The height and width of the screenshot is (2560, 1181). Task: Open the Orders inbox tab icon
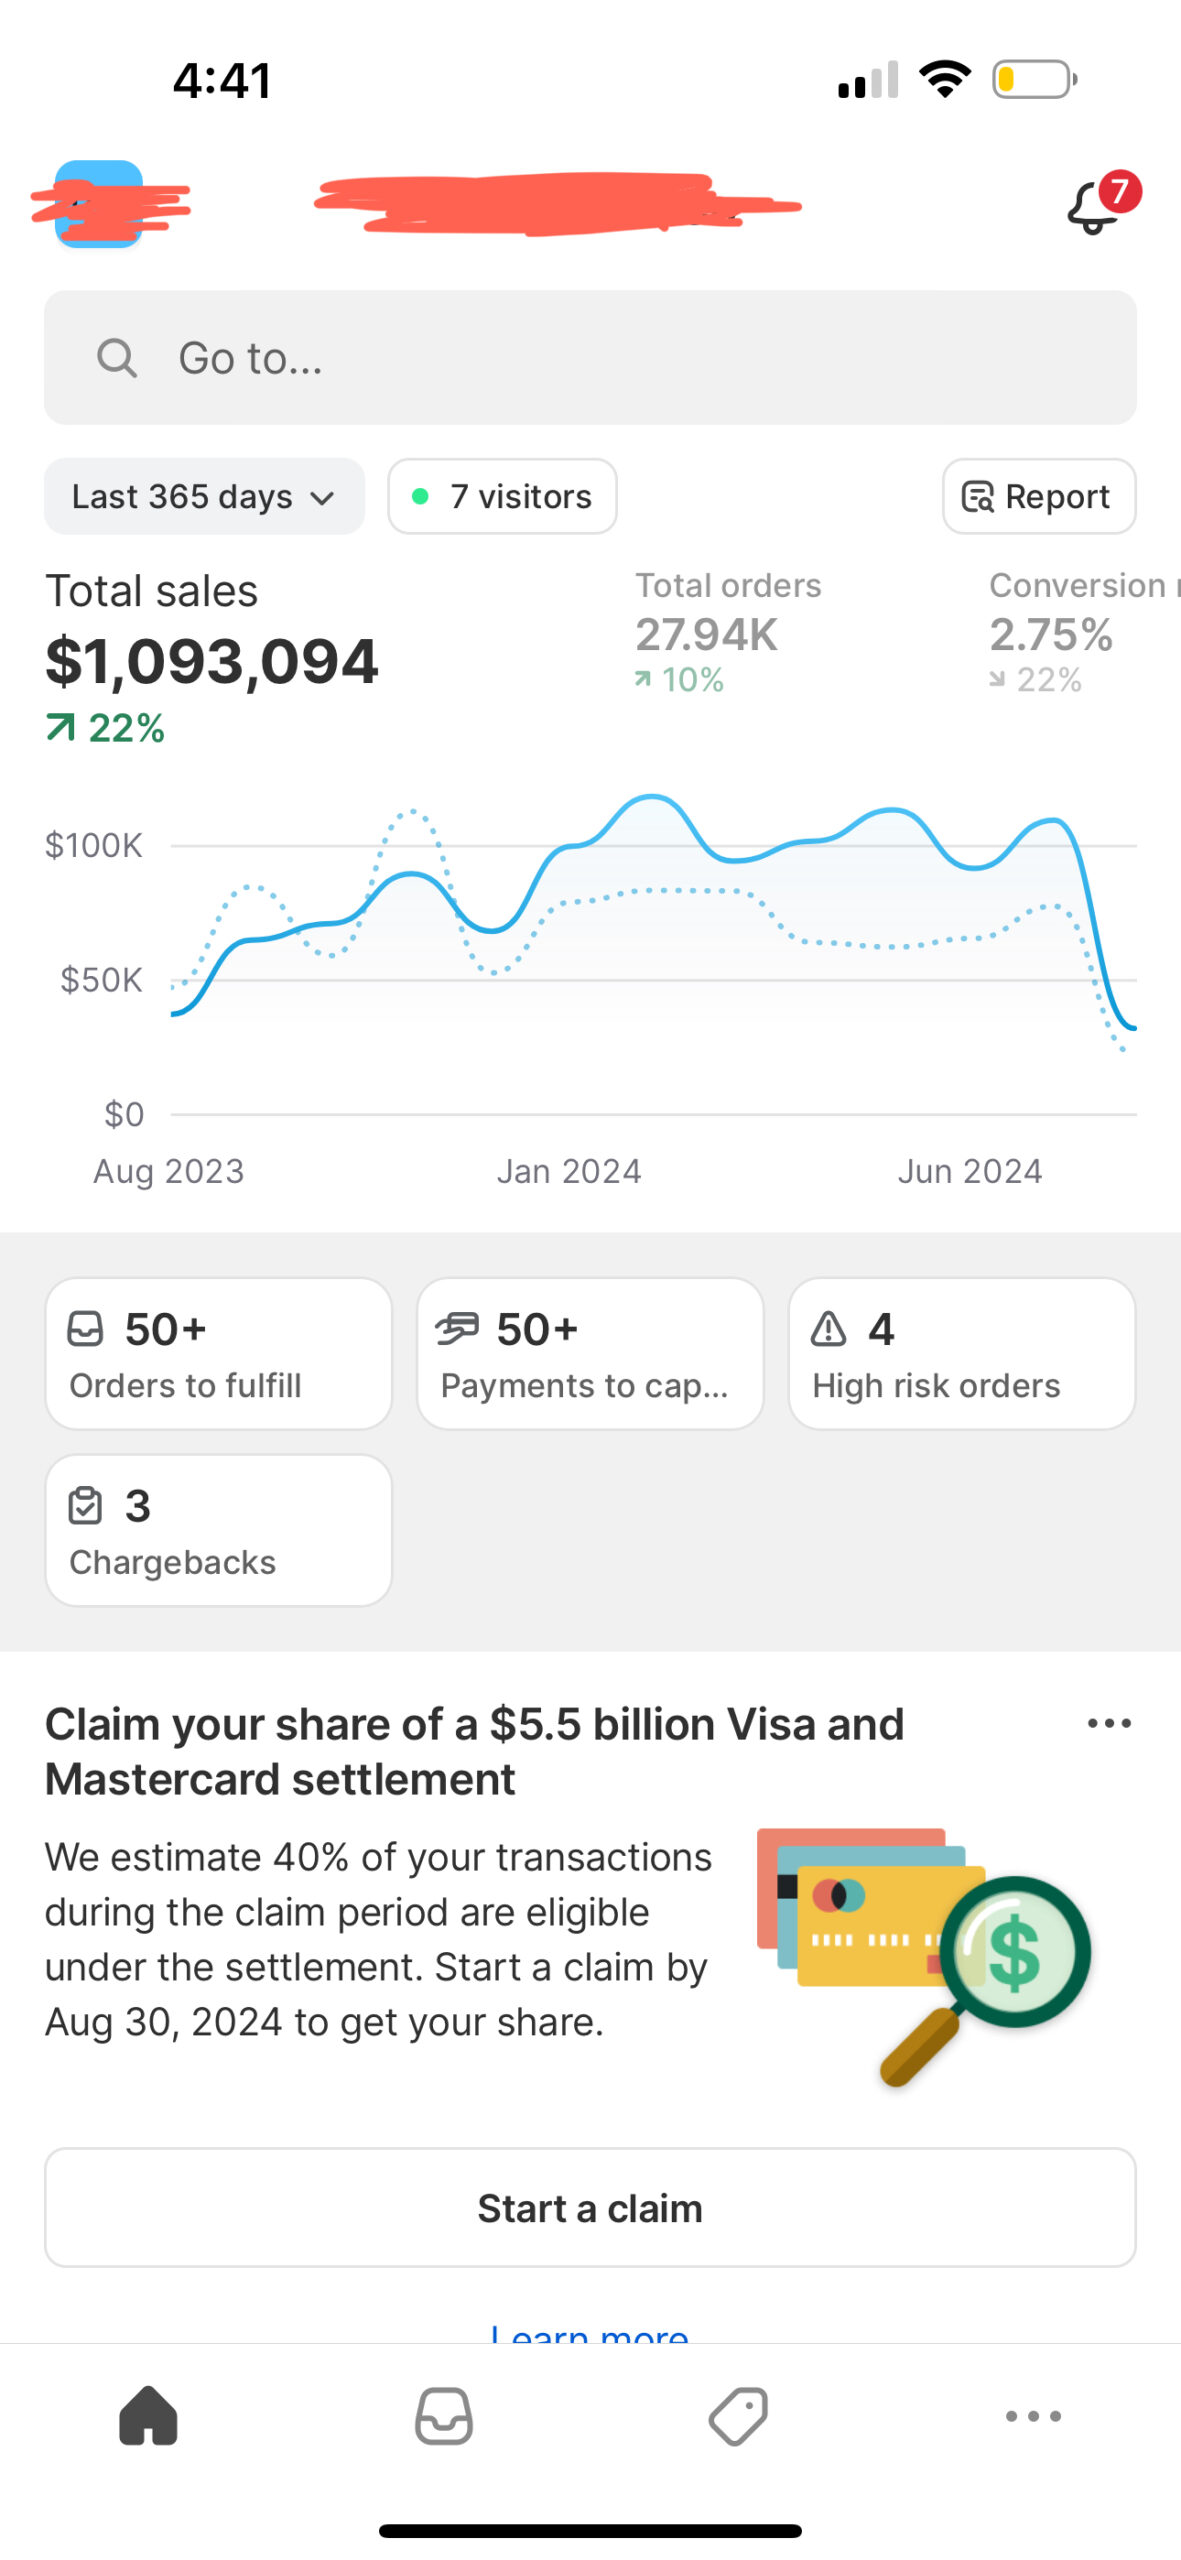pyautogui.click(x=444, y=2416)
